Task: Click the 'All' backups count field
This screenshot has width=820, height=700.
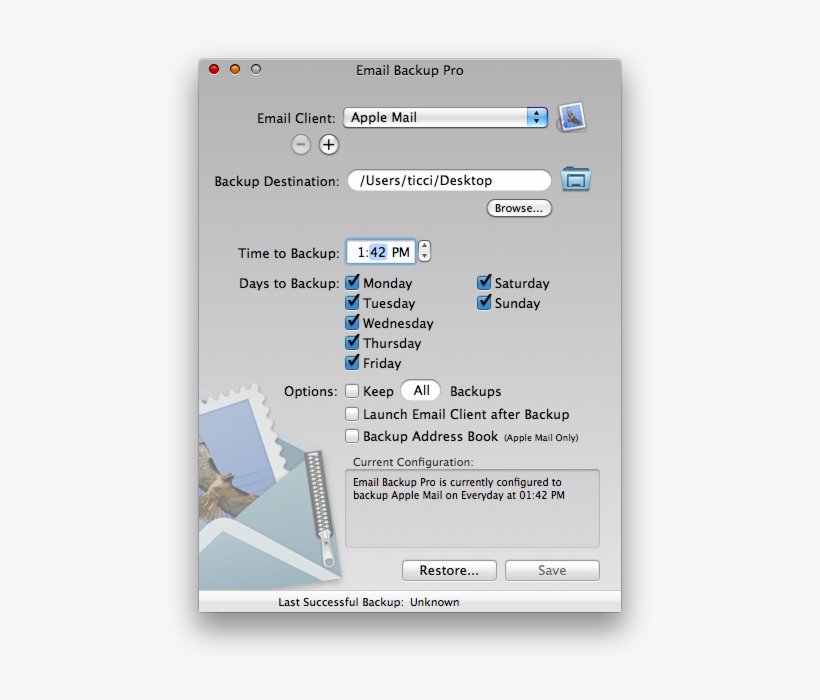Action: [420, 391]
